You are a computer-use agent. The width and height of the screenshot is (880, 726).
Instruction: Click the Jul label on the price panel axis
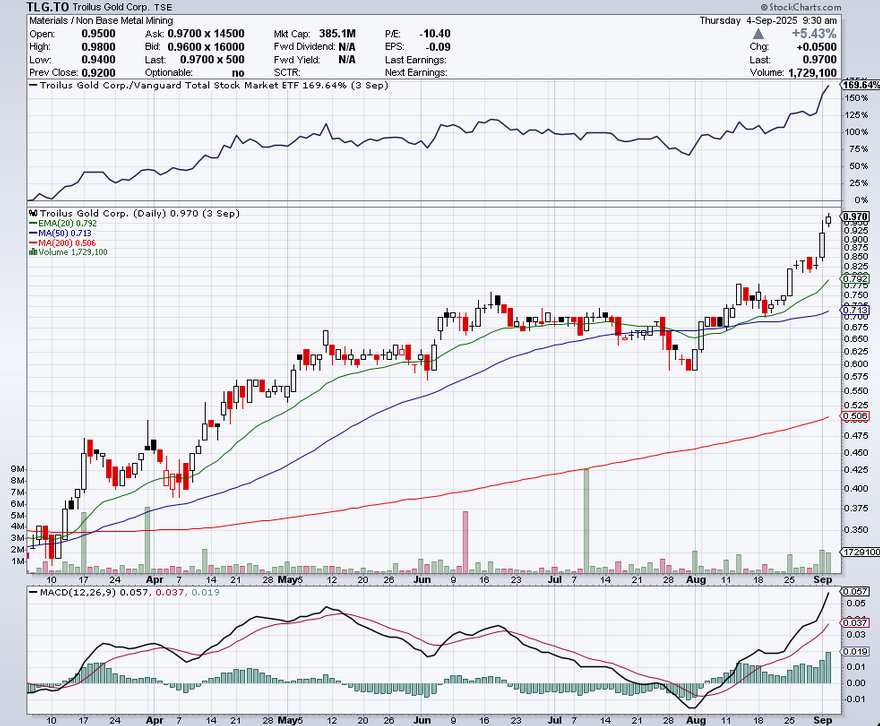pyautogui.click(x=554, y=579)
